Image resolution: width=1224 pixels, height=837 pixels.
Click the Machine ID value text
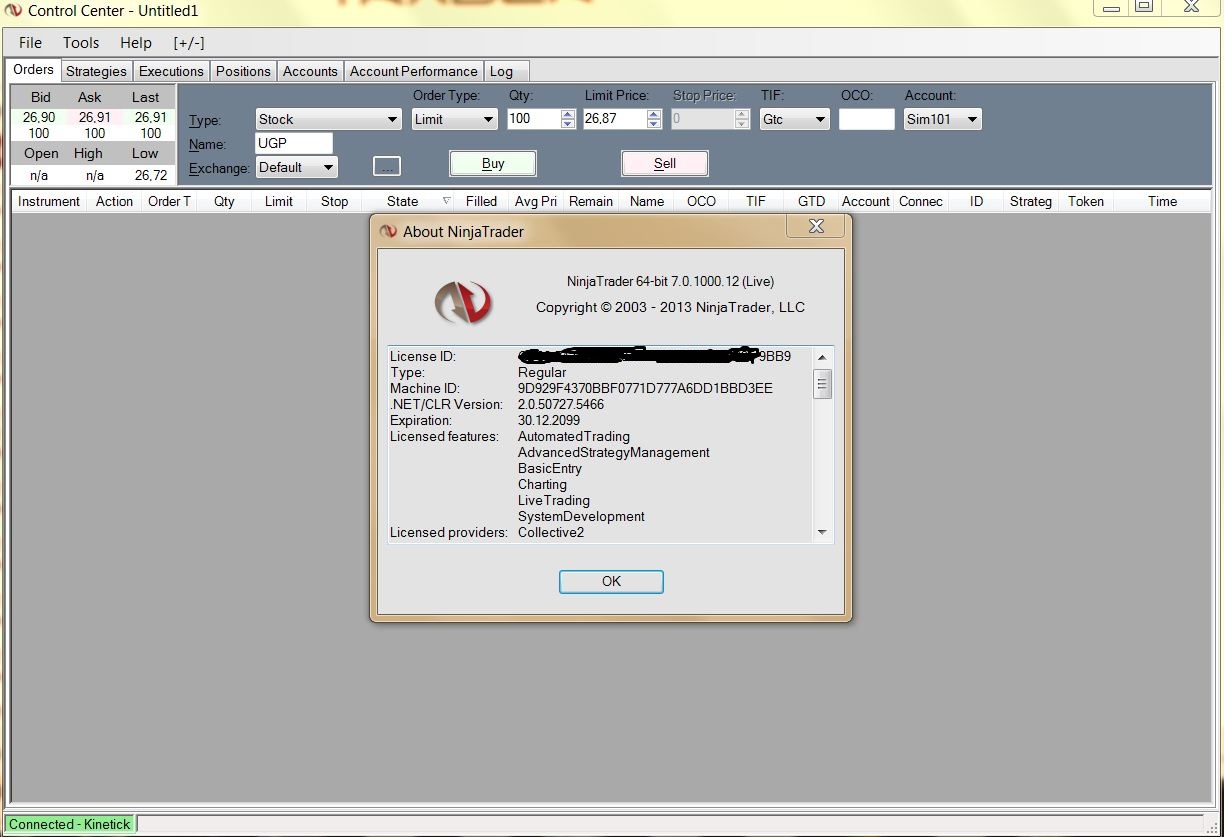tap(645, 388)
